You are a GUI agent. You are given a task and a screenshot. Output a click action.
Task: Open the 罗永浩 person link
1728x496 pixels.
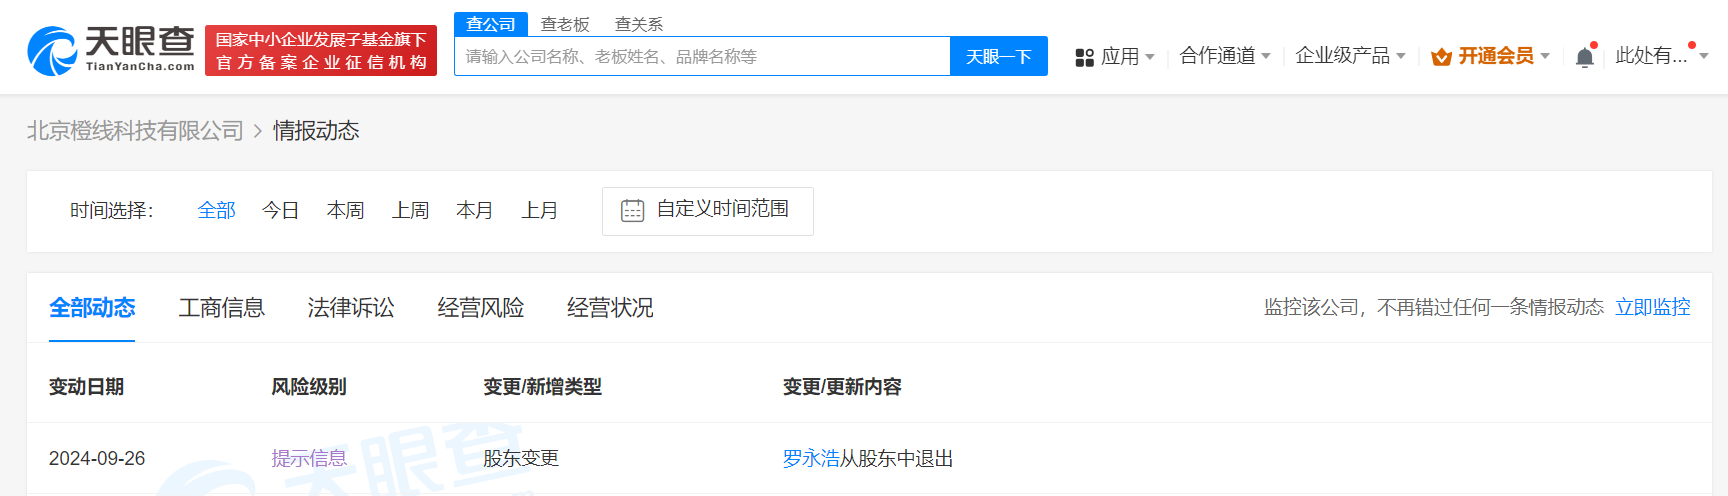click(x=811, y=458)
